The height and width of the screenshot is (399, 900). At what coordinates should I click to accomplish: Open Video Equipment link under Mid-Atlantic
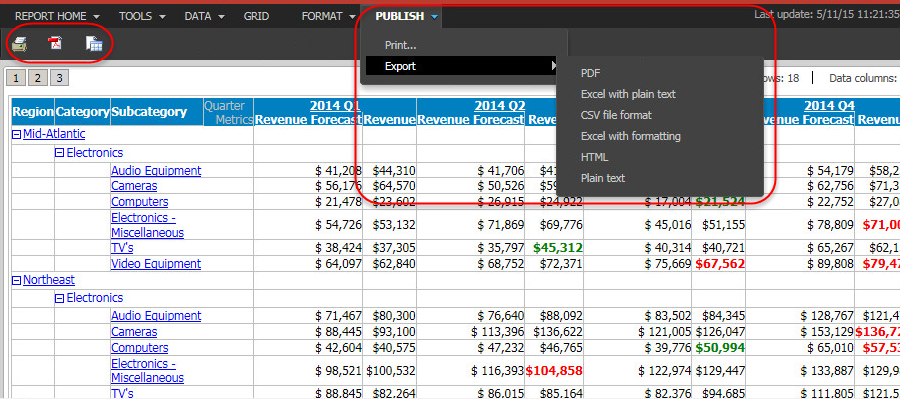156,264
